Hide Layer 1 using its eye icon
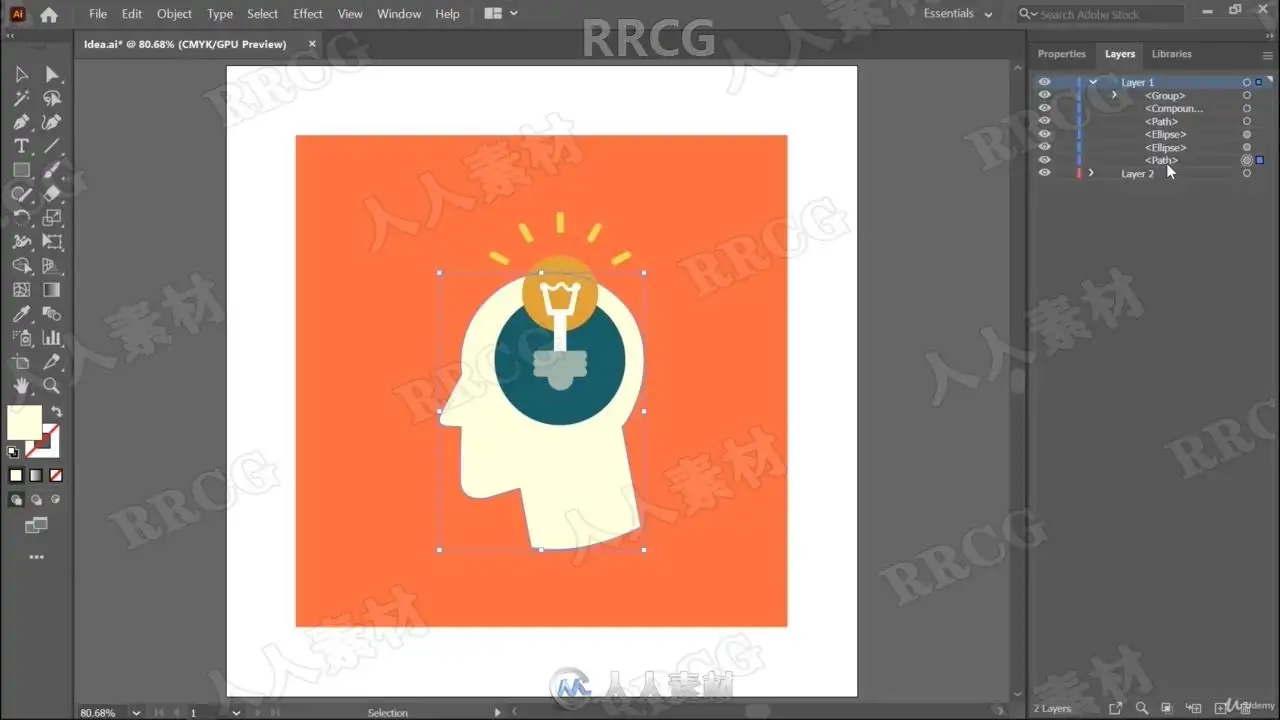The height and width of the screenshot is (720, 1280). (x=1044, y=82)
